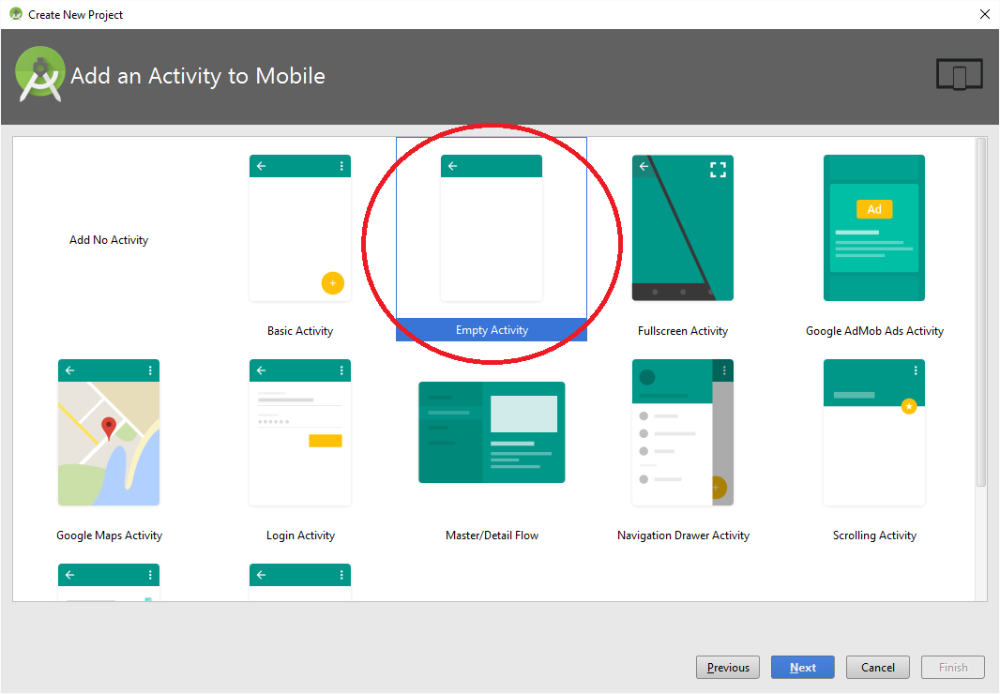Pick the Fullscreen Activity template thumbnail
Screen dimensions: 1000x694
(682, 228)
